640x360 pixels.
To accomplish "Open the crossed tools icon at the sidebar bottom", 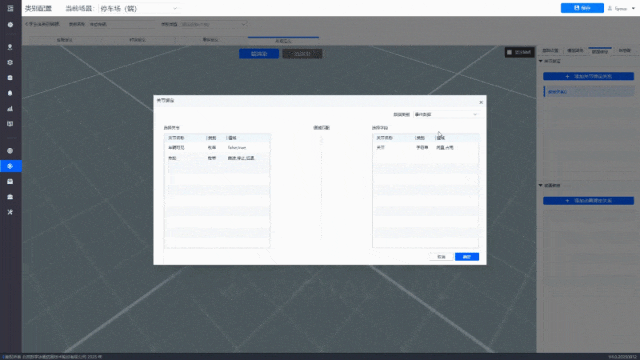I will click(x=10, y=212).
